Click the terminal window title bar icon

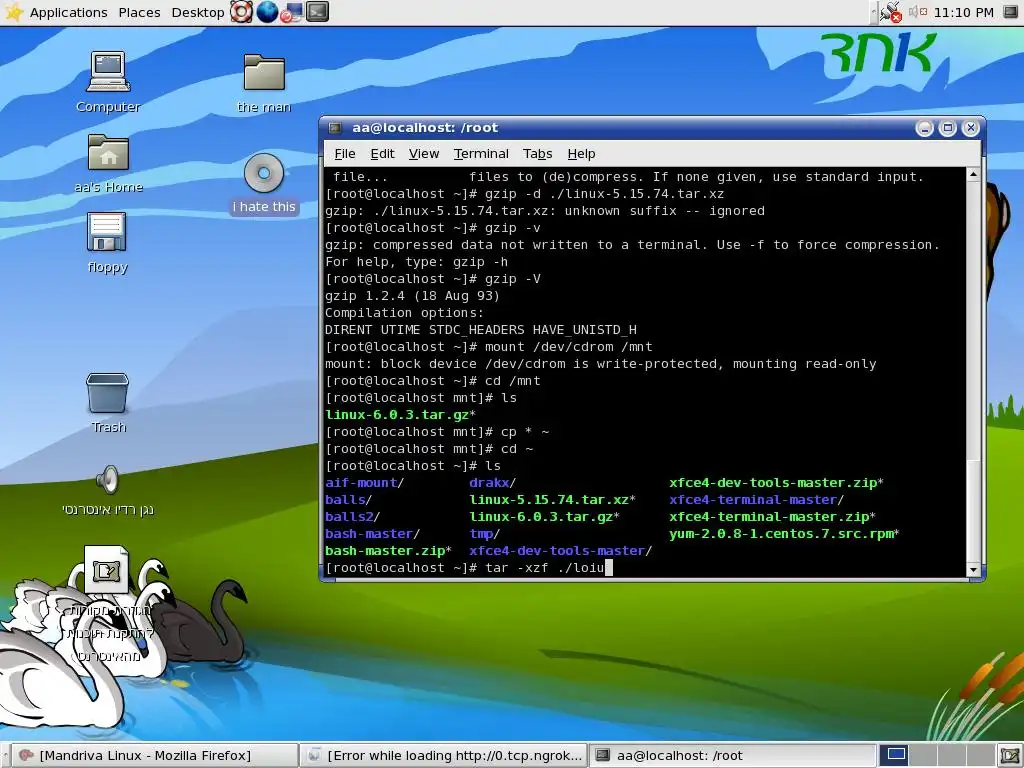(335, 128)
